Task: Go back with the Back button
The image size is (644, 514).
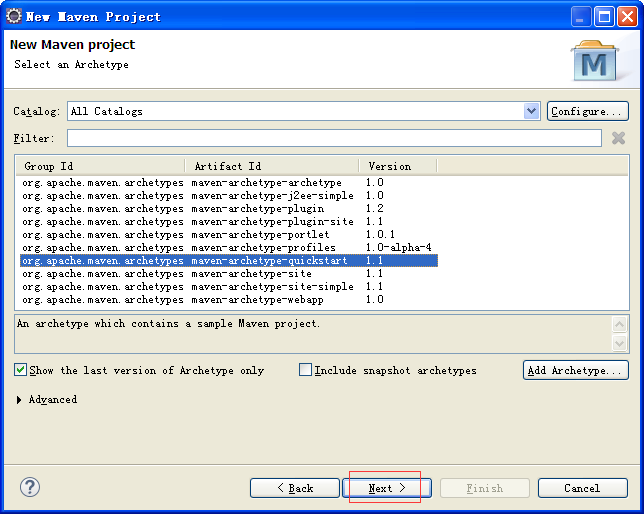Action: click(x=294, y=488)
